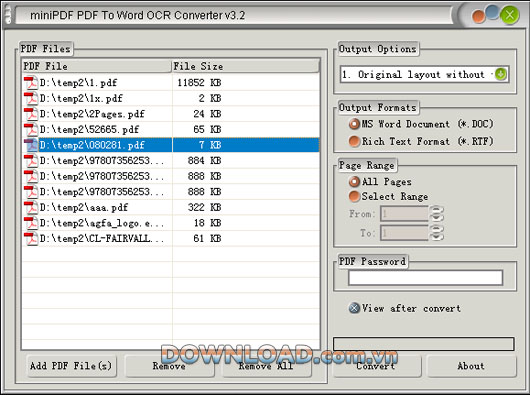Click the 61 KB file size cell

click(x=208, y=238)
